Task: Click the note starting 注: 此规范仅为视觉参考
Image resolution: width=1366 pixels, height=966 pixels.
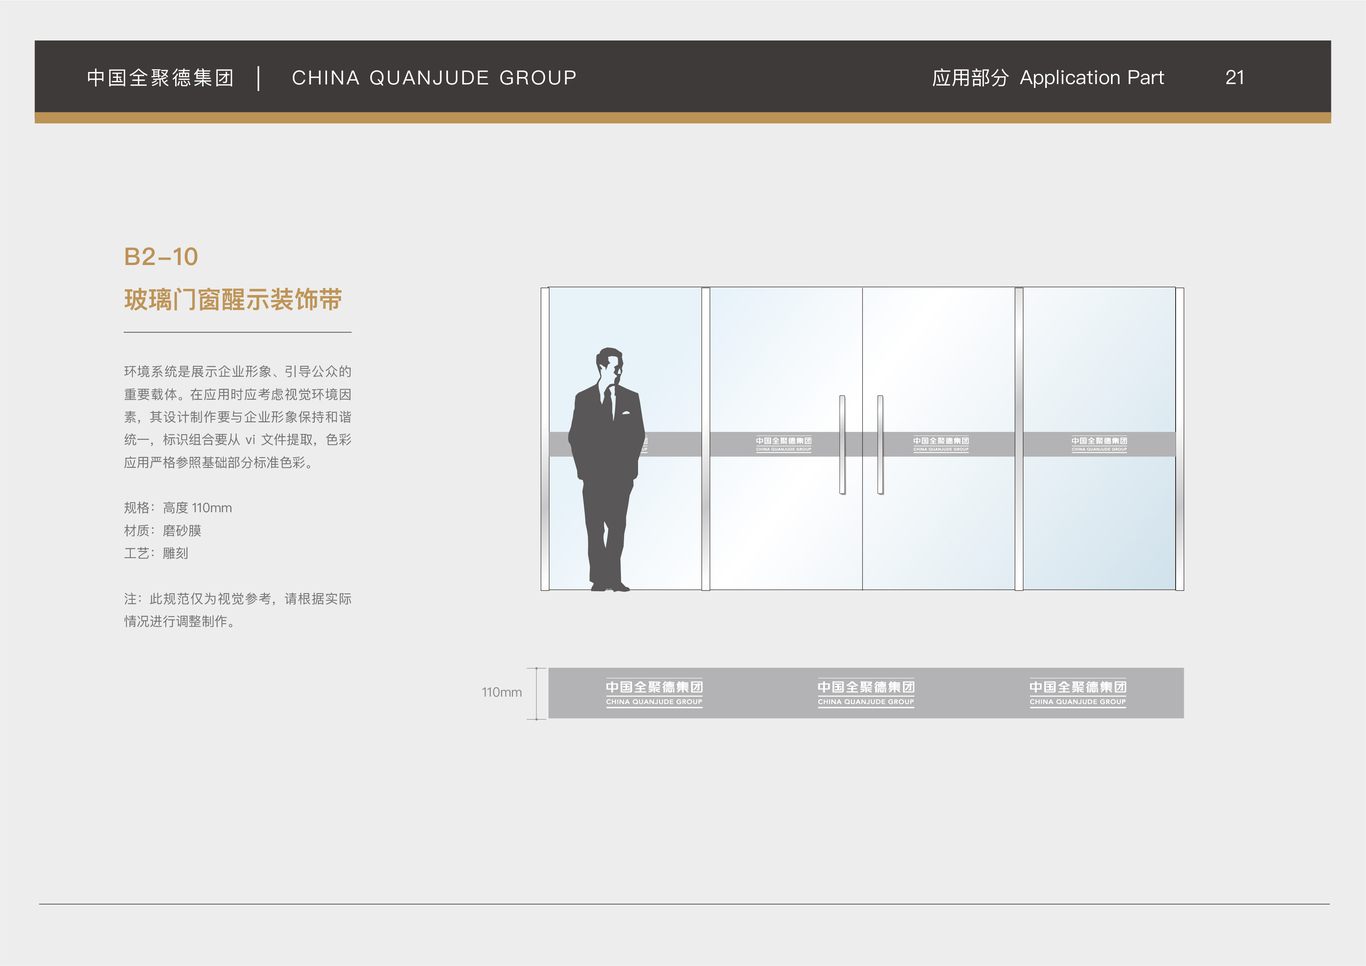Action: 238,610
